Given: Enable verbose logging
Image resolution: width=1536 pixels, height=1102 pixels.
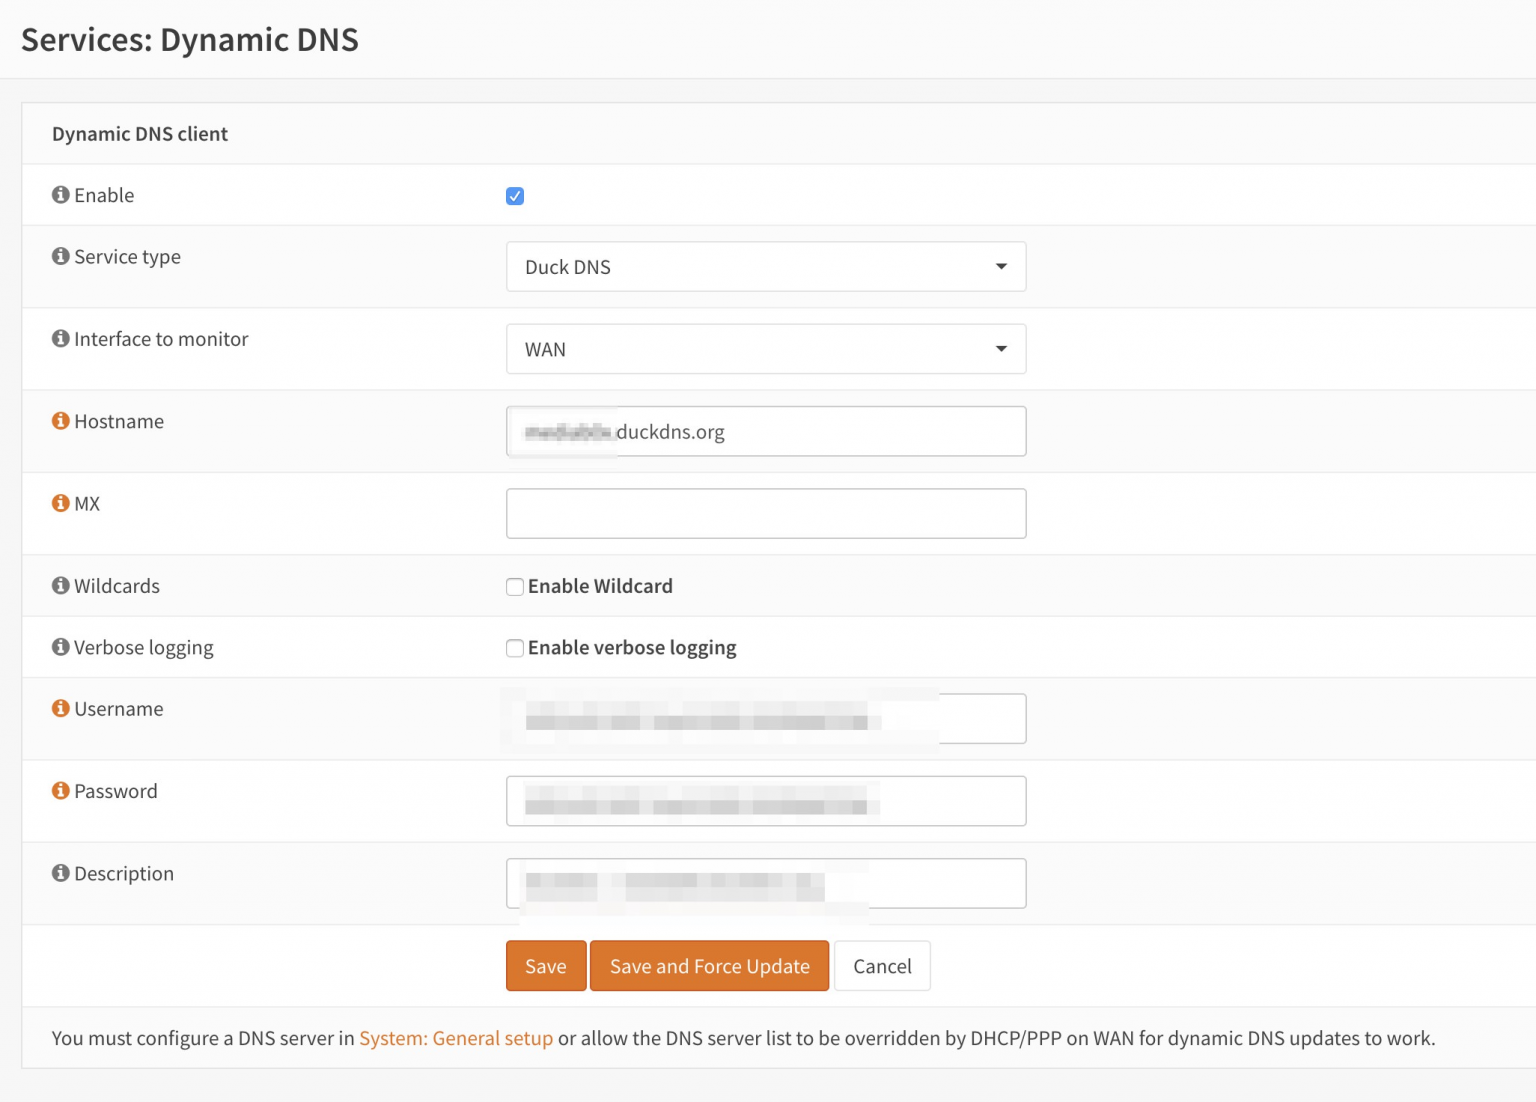Looking at the screenshot, I should click(514, 647).
